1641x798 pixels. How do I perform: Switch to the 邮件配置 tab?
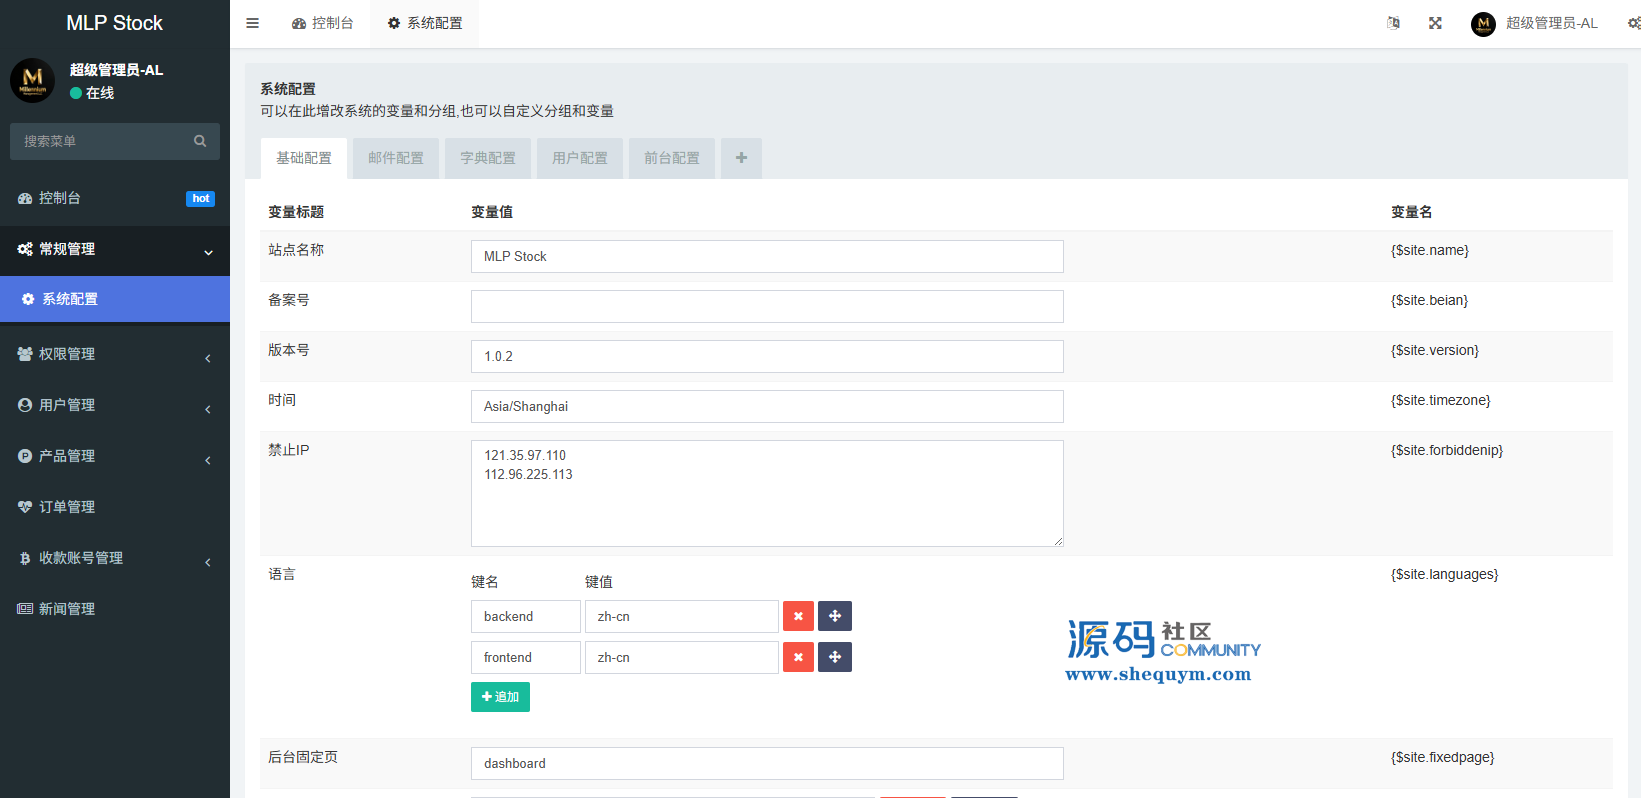(x=396, y=158)
